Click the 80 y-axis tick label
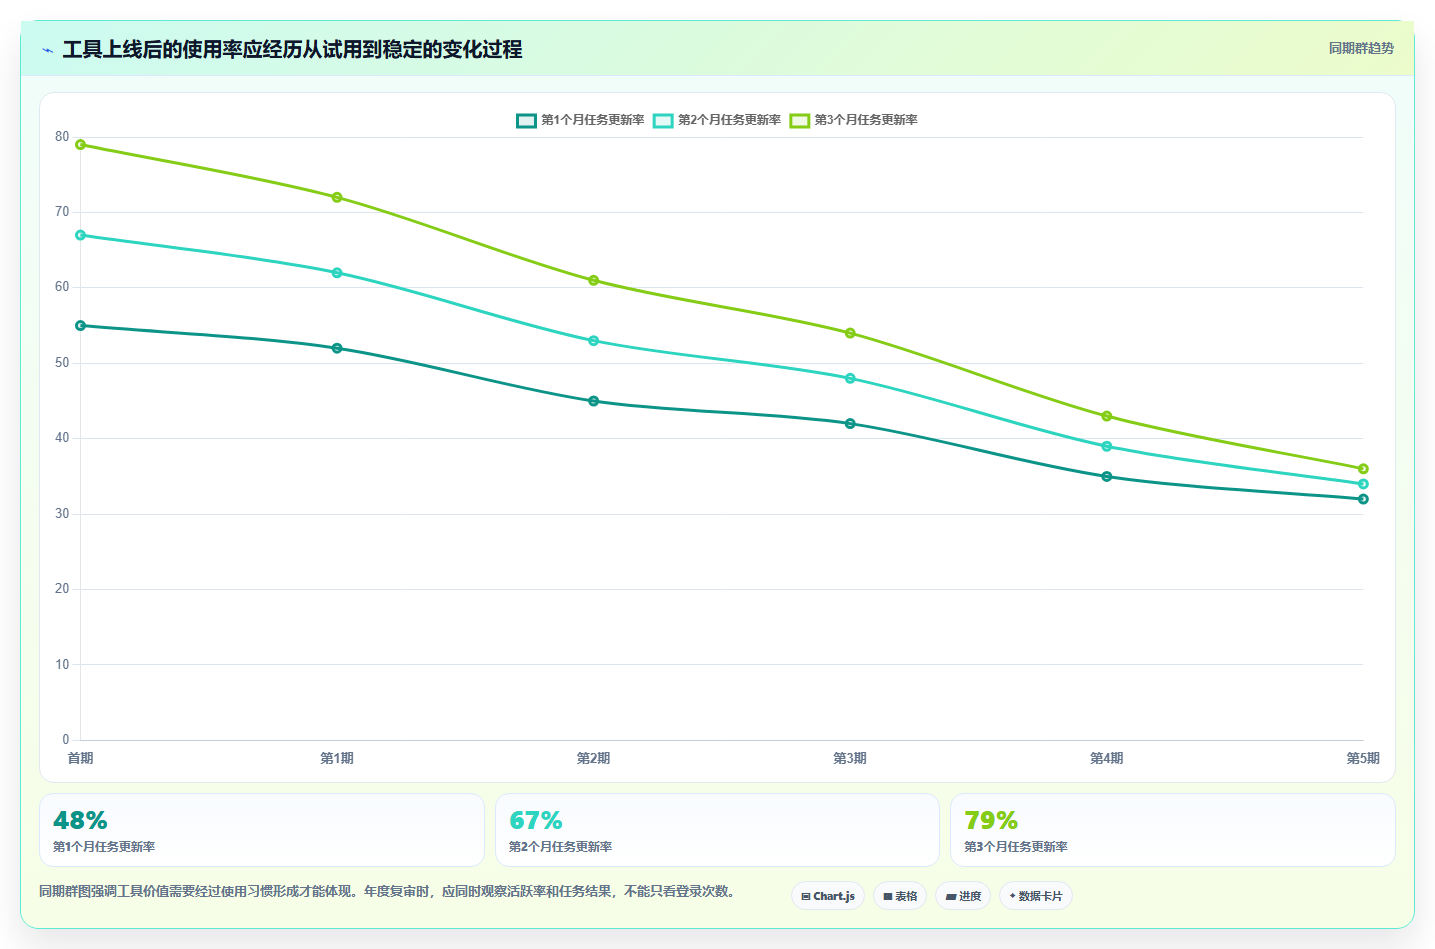Screen dimensions: 1435x949 (63, 137)
